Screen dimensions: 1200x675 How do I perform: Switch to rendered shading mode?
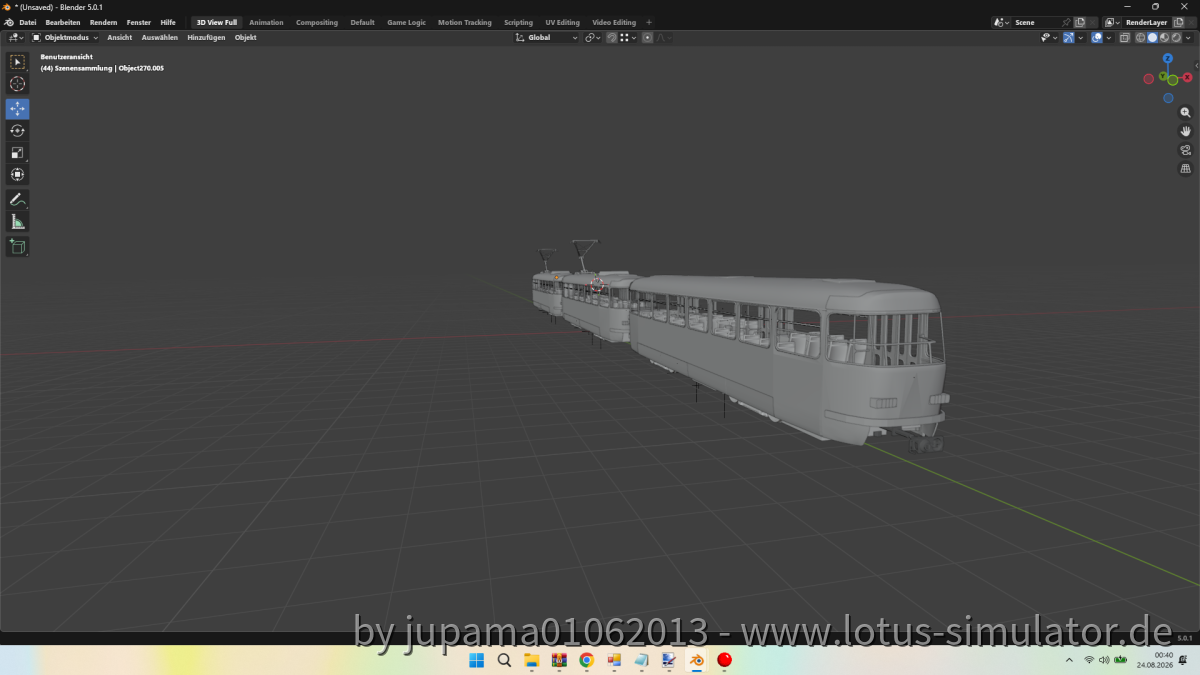point(1176,37)
